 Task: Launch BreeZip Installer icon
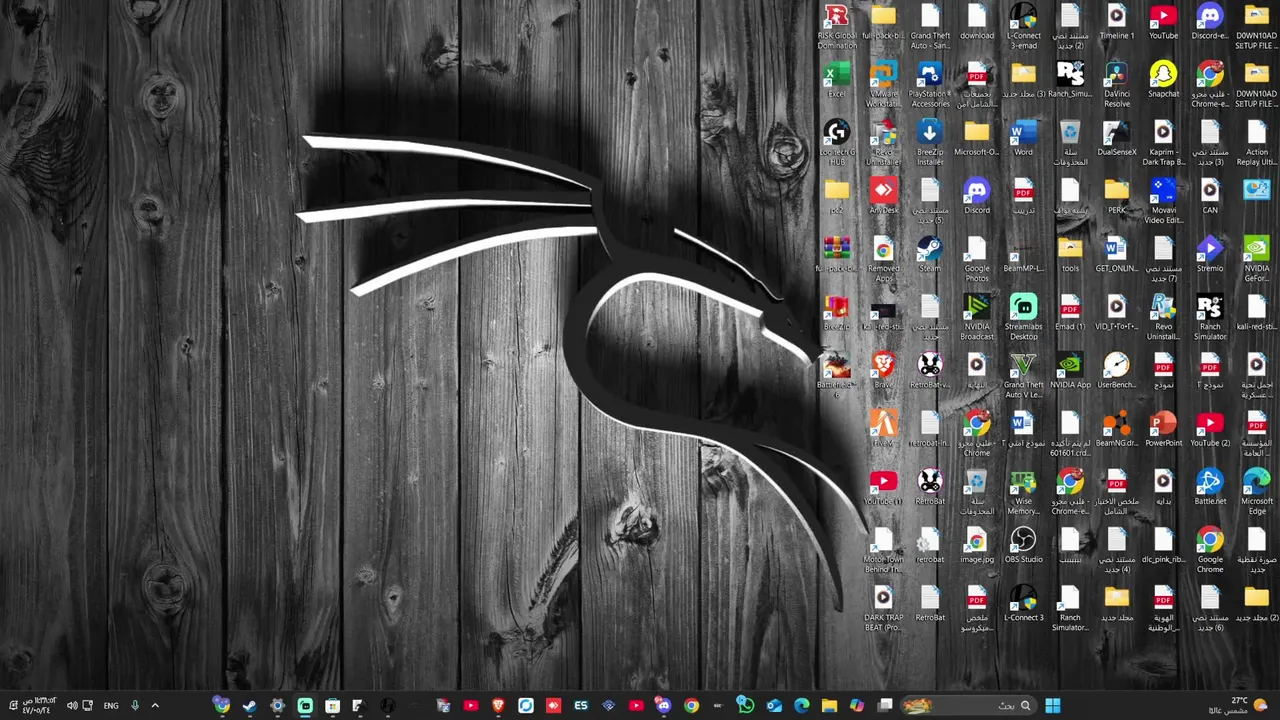(x=930, y=143)
